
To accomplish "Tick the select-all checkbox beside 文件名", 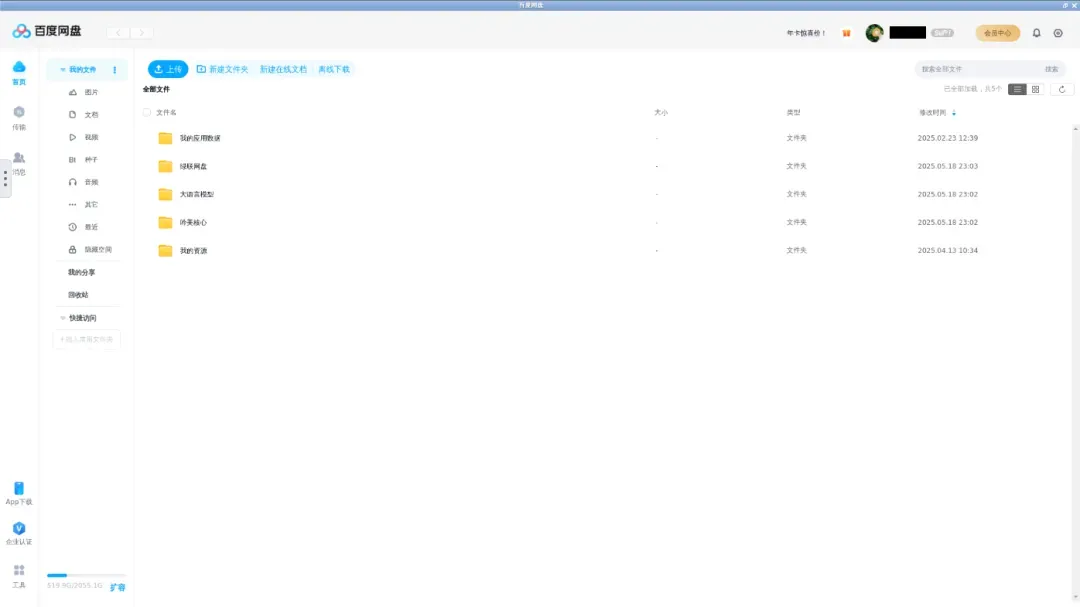I will 147,112.
